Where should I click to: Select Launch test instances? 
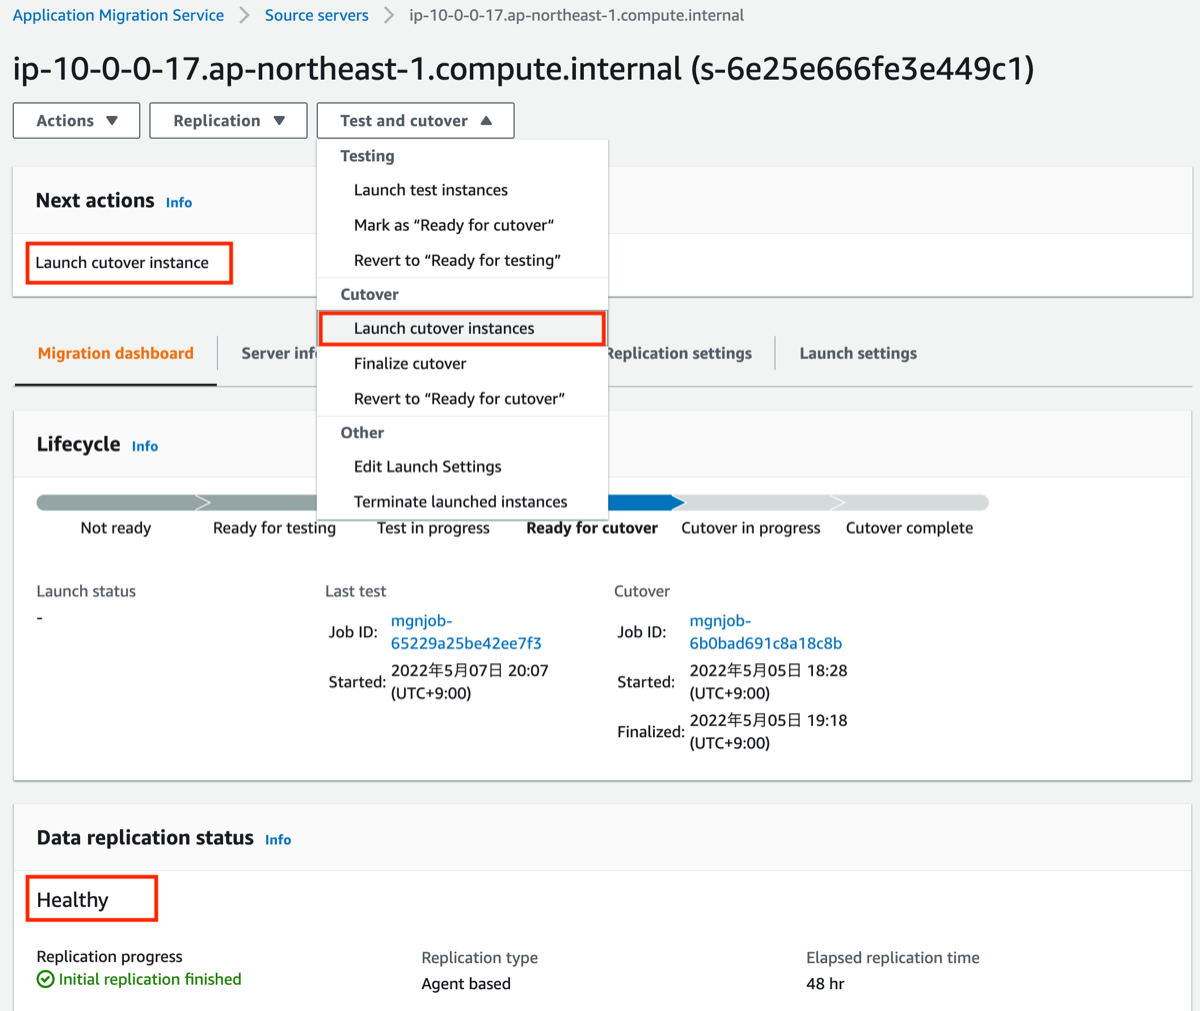tap(430, 190)
